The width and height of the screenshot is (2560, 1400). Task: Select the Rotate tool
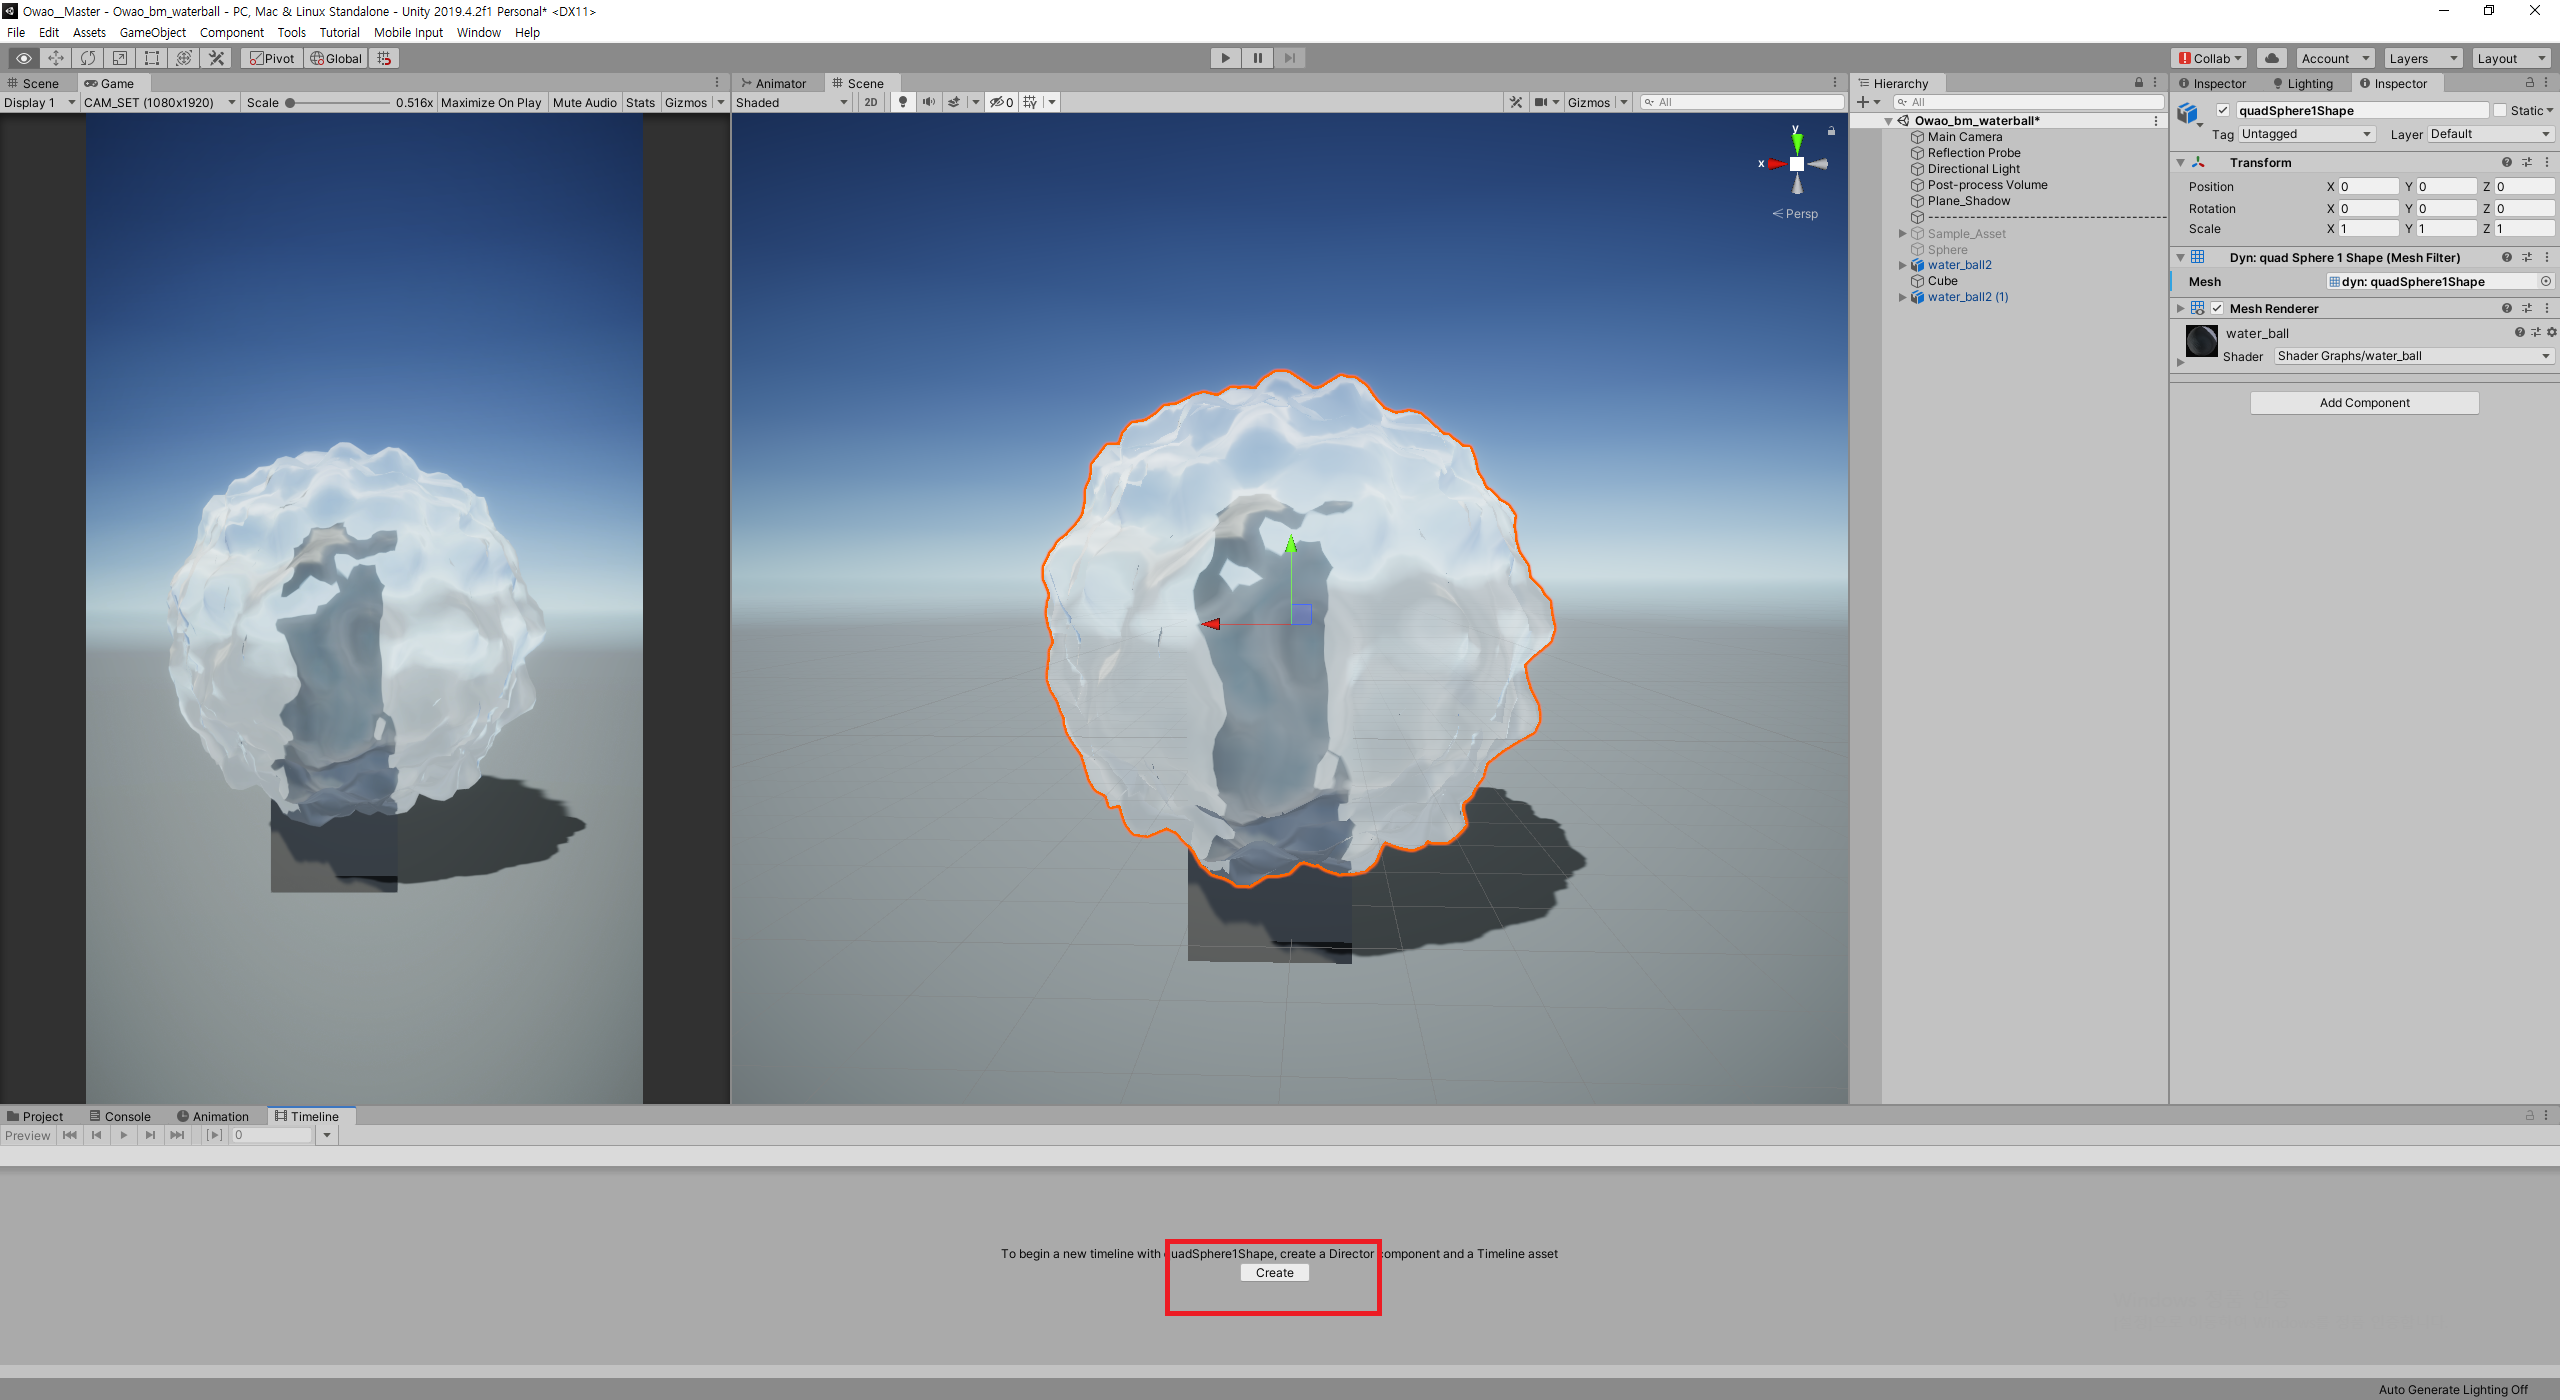[88, 58]
